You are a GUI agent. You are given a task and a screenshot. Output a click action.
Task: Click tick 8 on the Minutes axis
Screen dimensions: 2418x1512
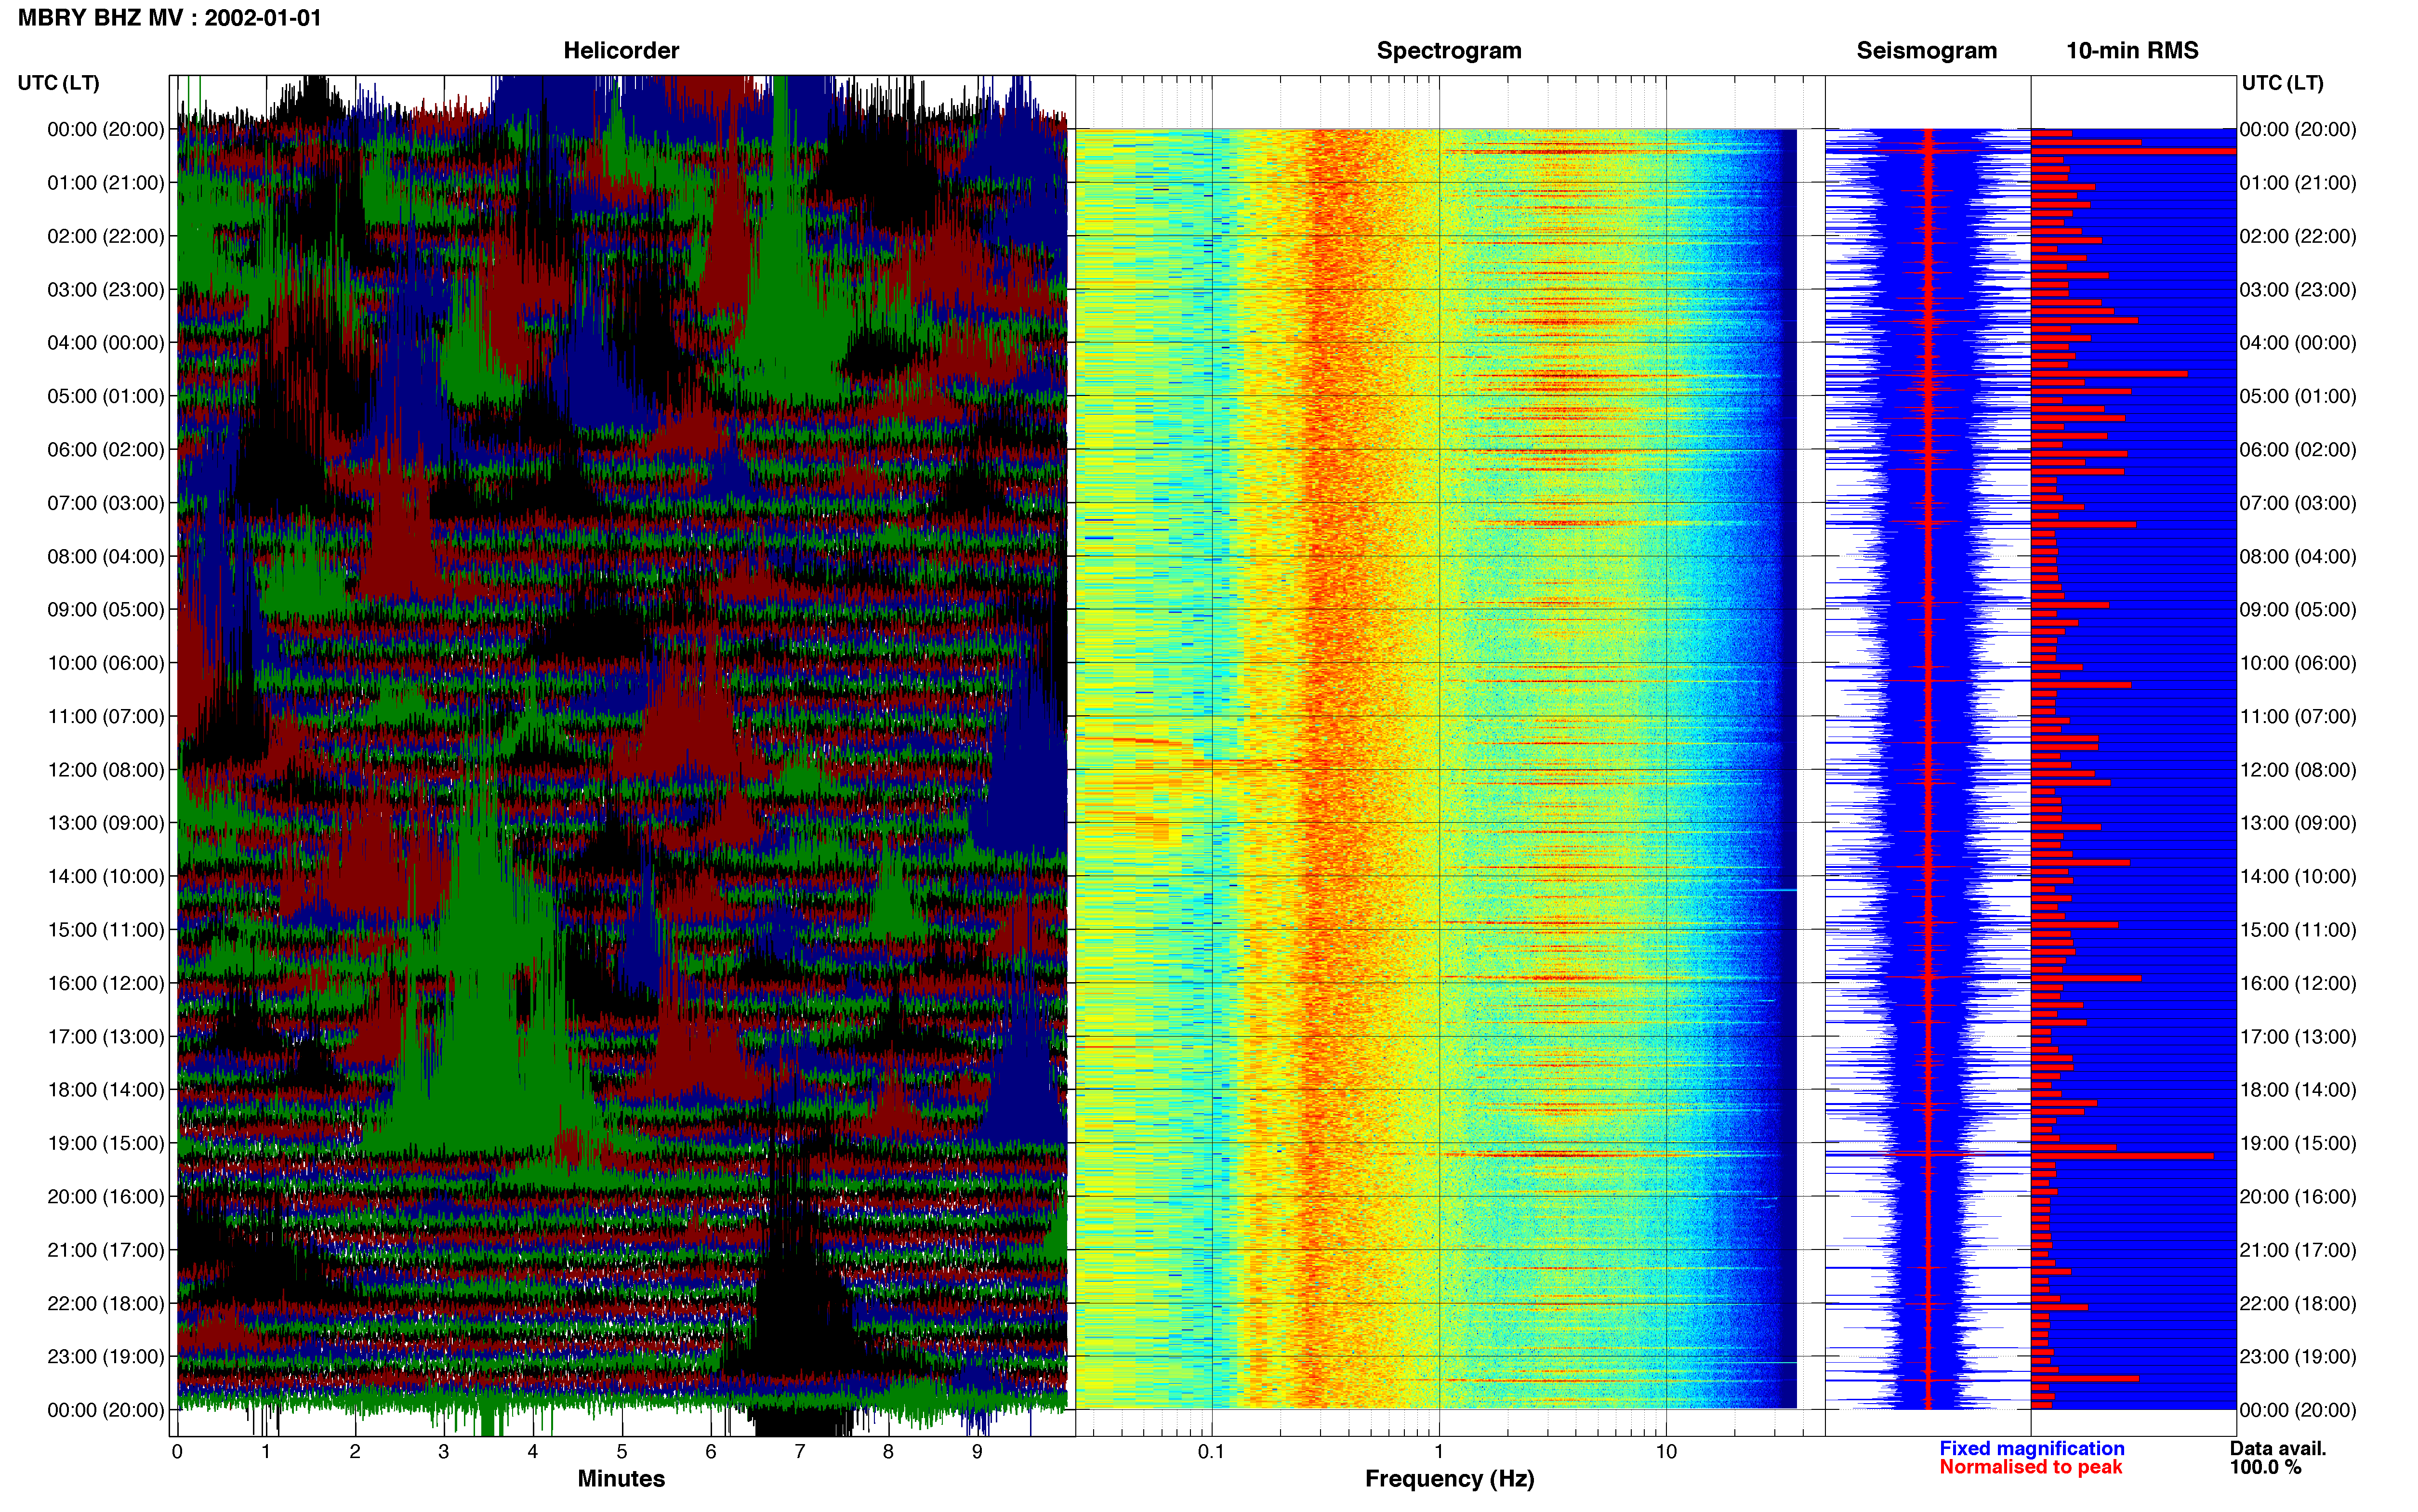(888, 1452)
